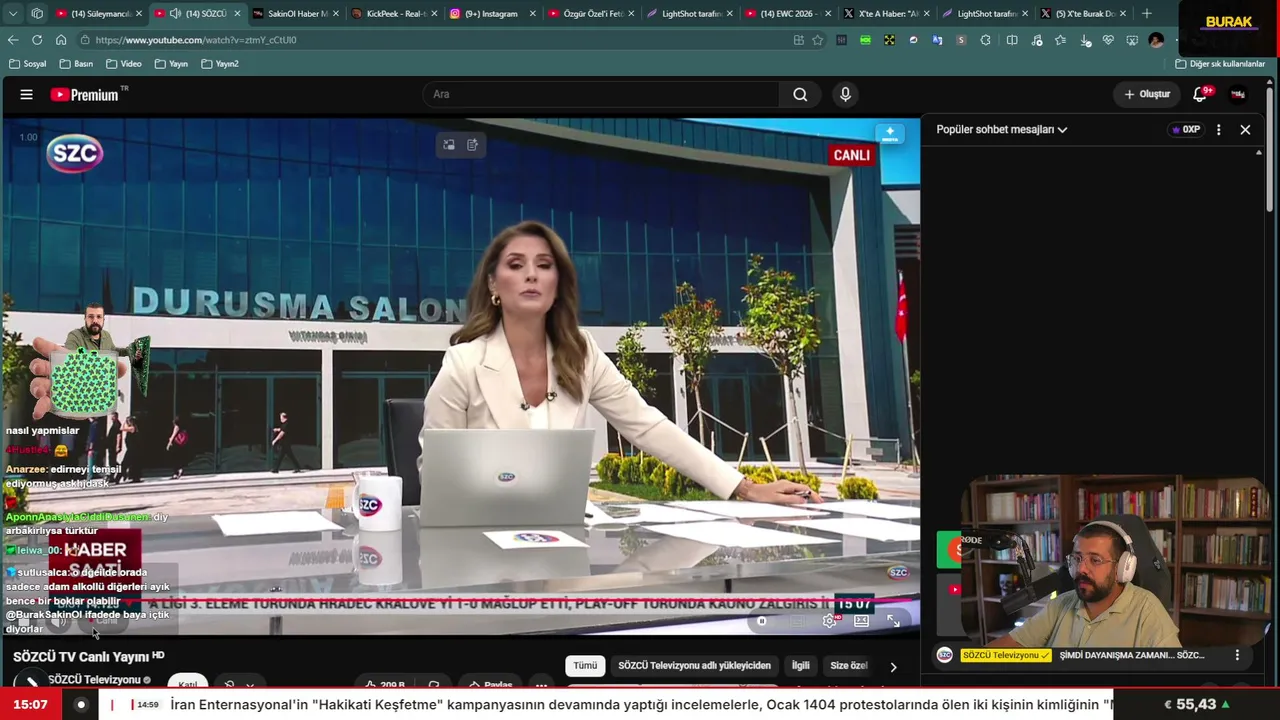Expand the Popüler sohbet mesajları dropdown
The height and width of the screenshot is (720, 1280).
[1002, 130]
